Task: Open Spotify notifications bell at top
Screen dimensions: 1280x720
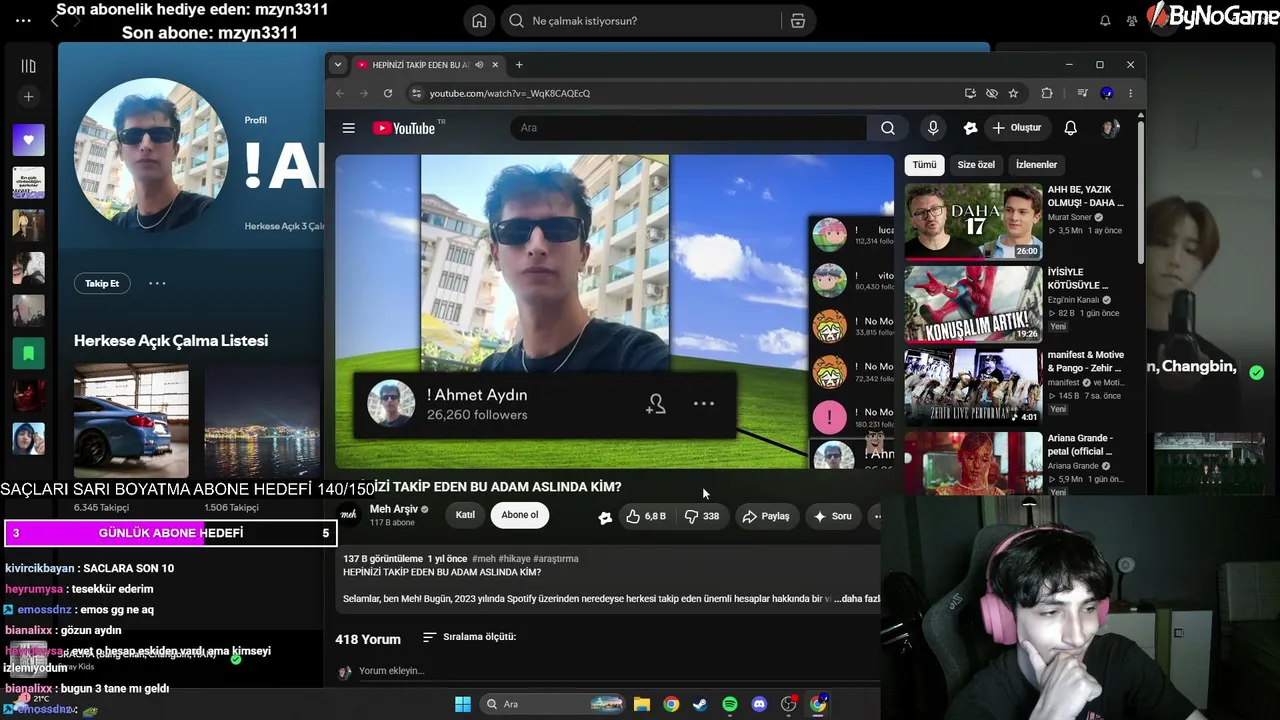Action: pos(1105,21)
